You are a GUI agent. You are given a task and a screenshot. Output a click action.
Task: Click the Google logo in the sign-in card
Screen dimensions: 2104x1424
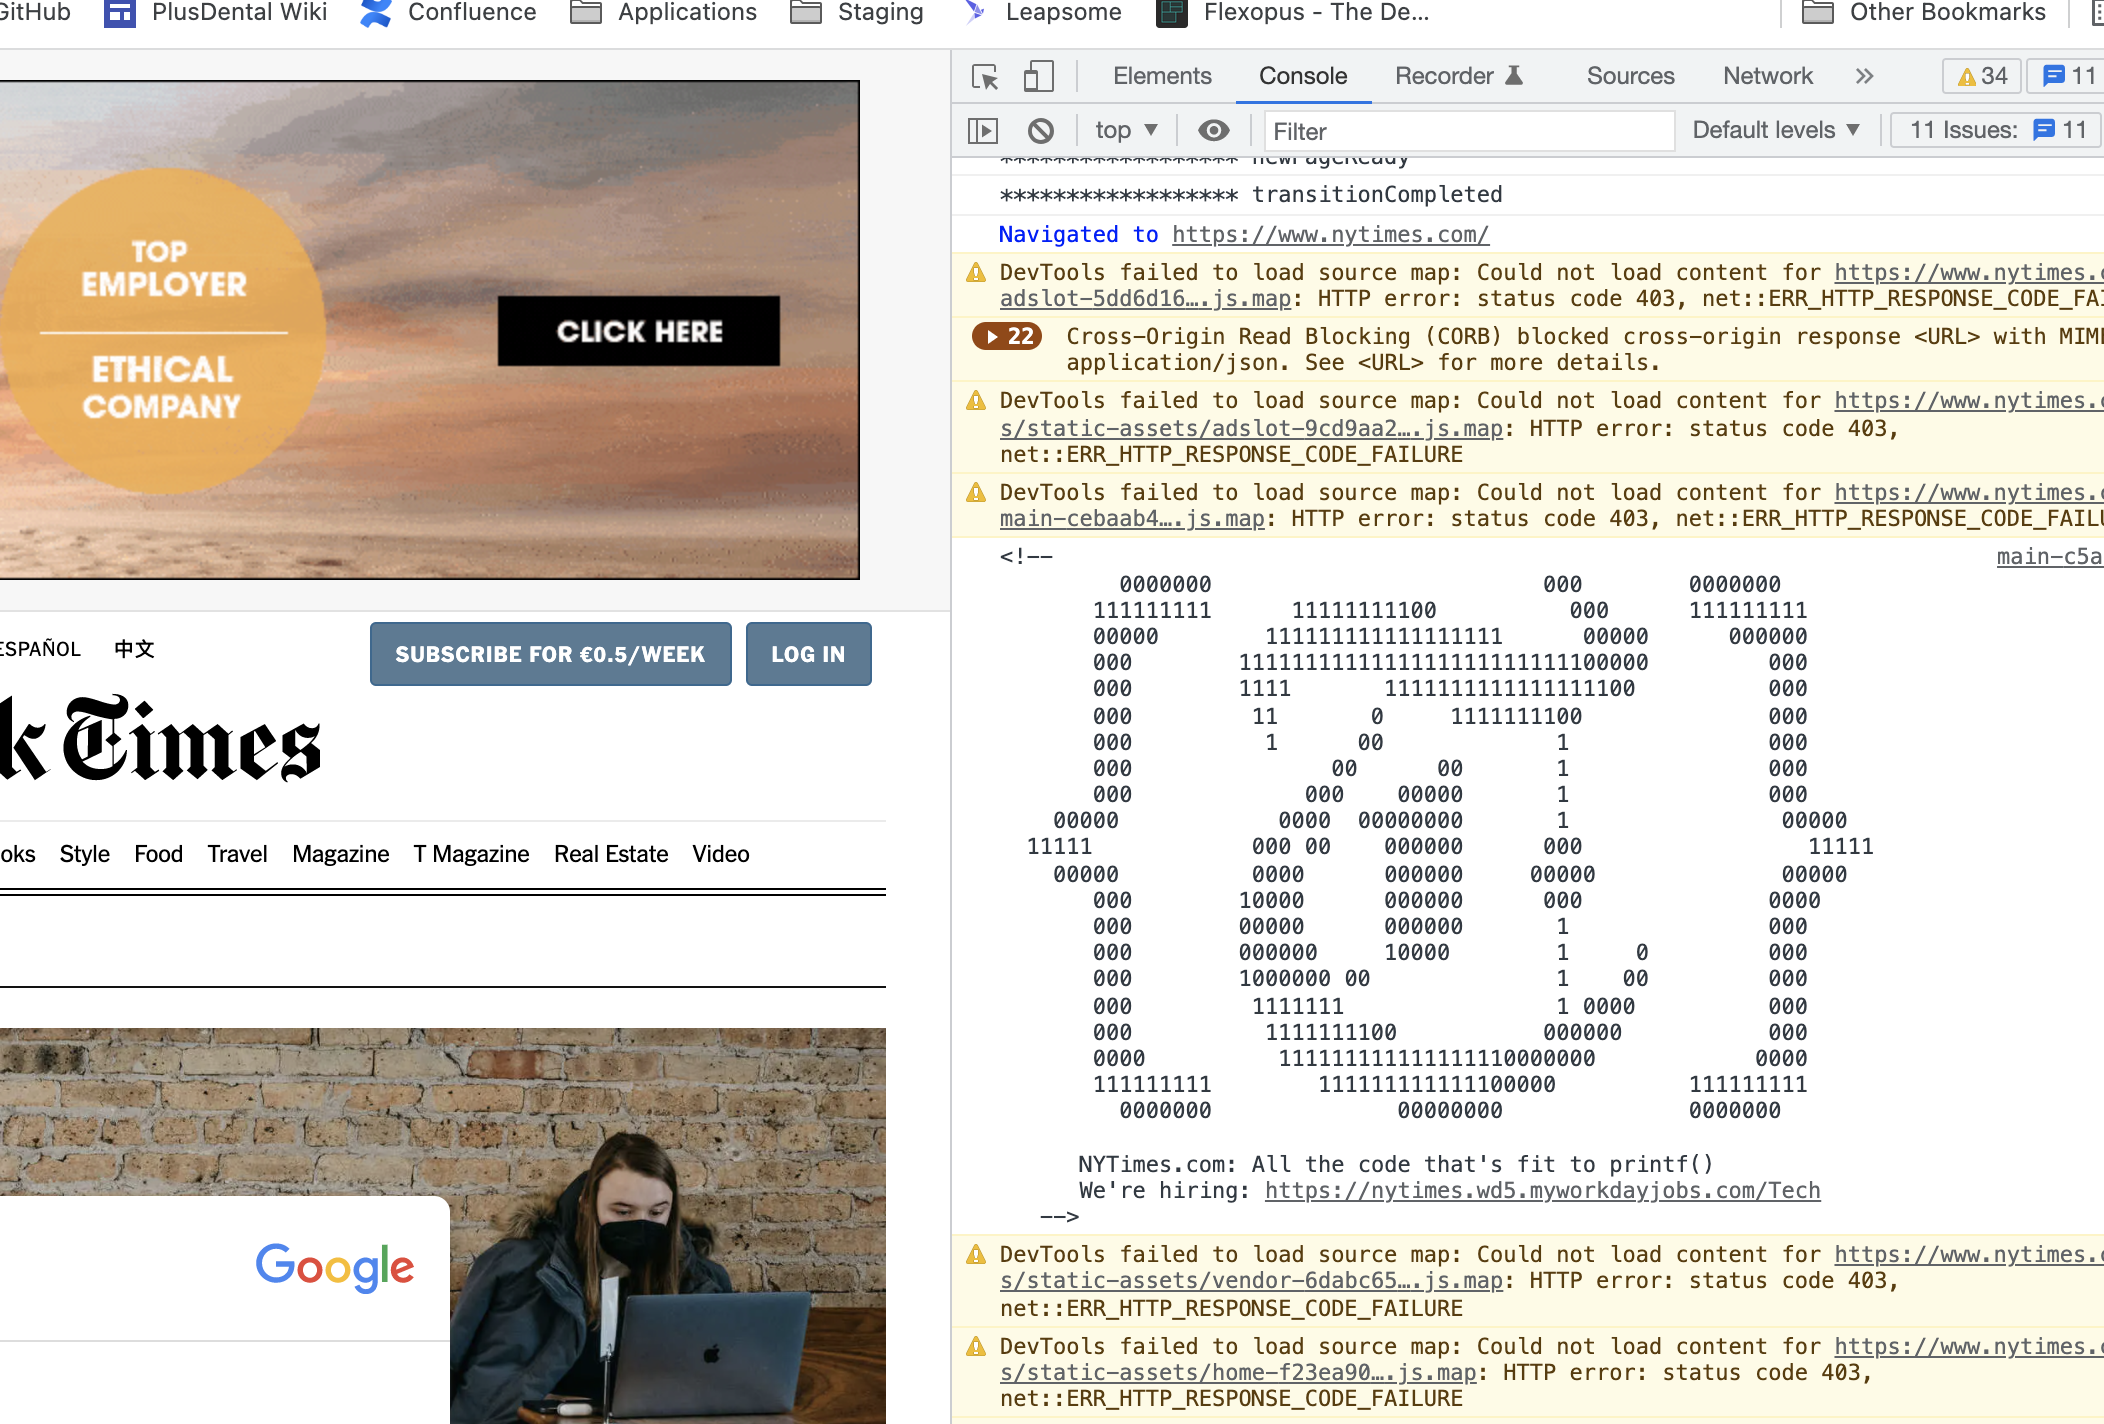tap(334, 1268)
